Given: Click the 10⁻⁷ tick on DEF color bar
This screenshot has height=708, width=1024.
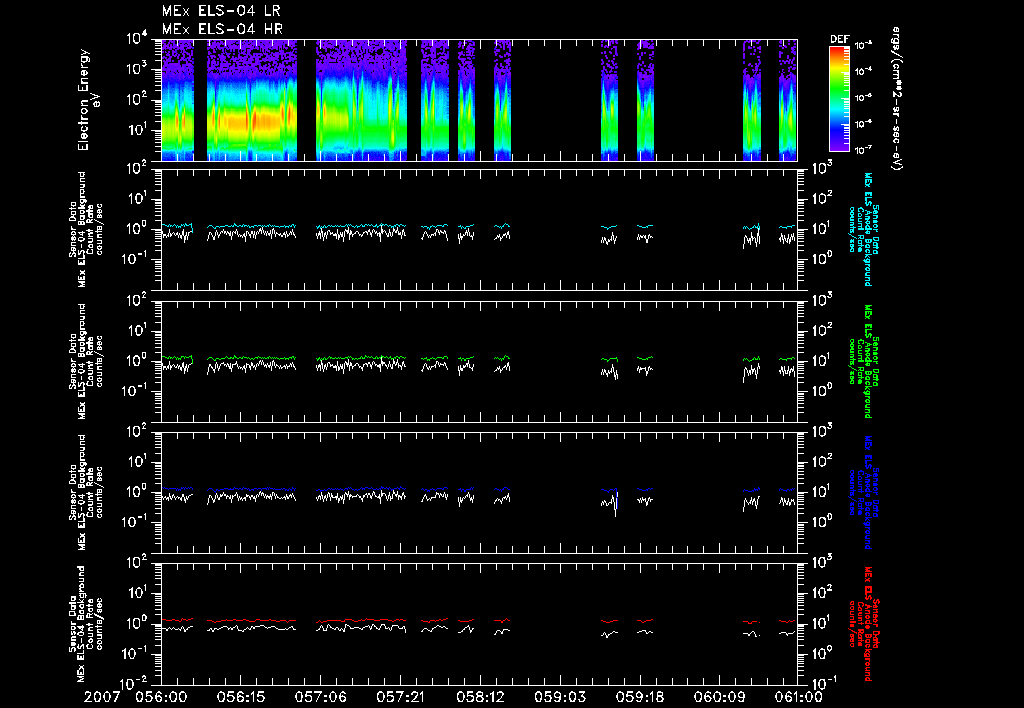Looking at the screenshot, I should pyautogui.click(x=865, y=150).
